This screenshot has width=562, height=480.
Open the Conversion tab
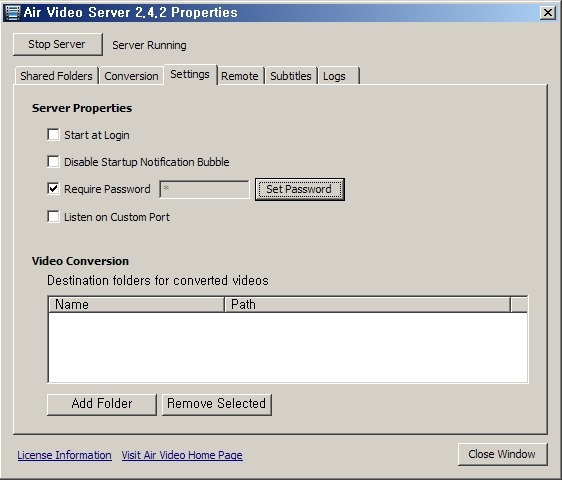pyautogui.click(x=131, y=76)
